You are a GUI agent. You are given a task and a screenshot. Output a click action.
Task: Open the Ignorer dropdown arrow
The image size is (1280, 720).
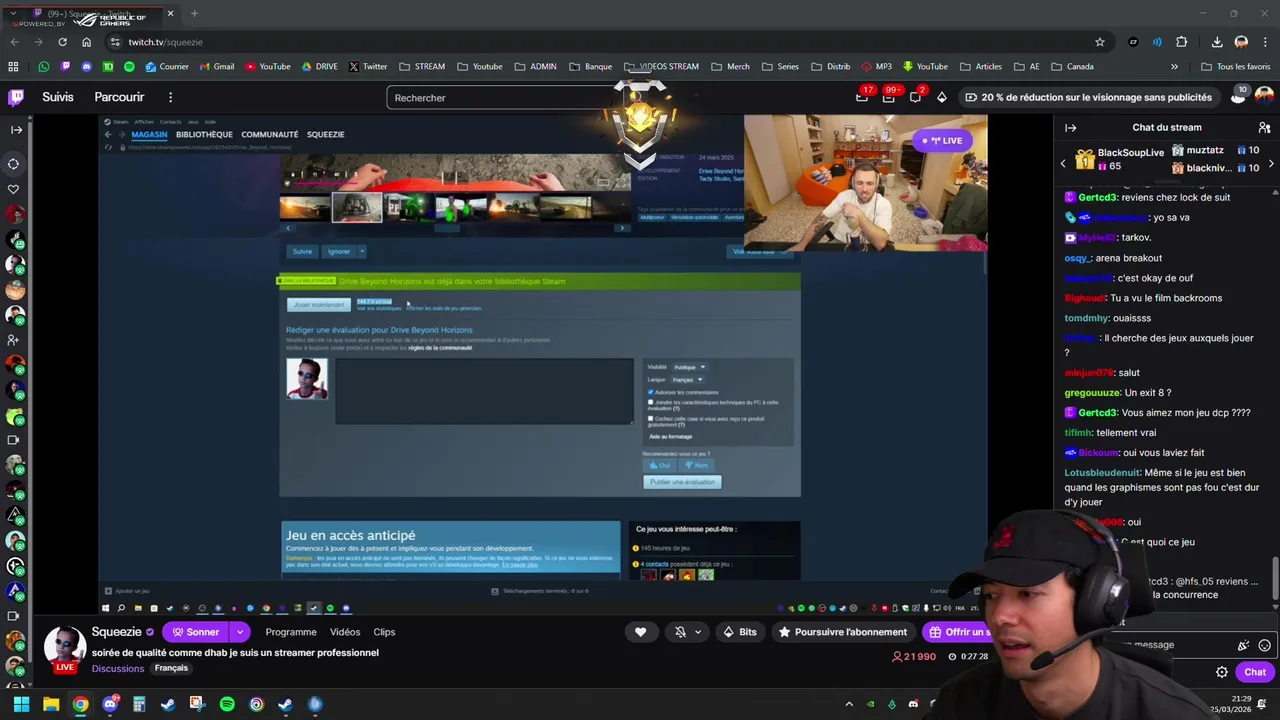(x=361, y=252)
